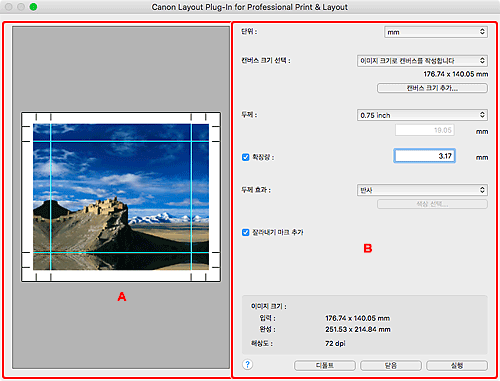Click the 입력 size value 176.74 x 140.05 mm
This screenshot has height=381, width=500.
click(357, 318)
